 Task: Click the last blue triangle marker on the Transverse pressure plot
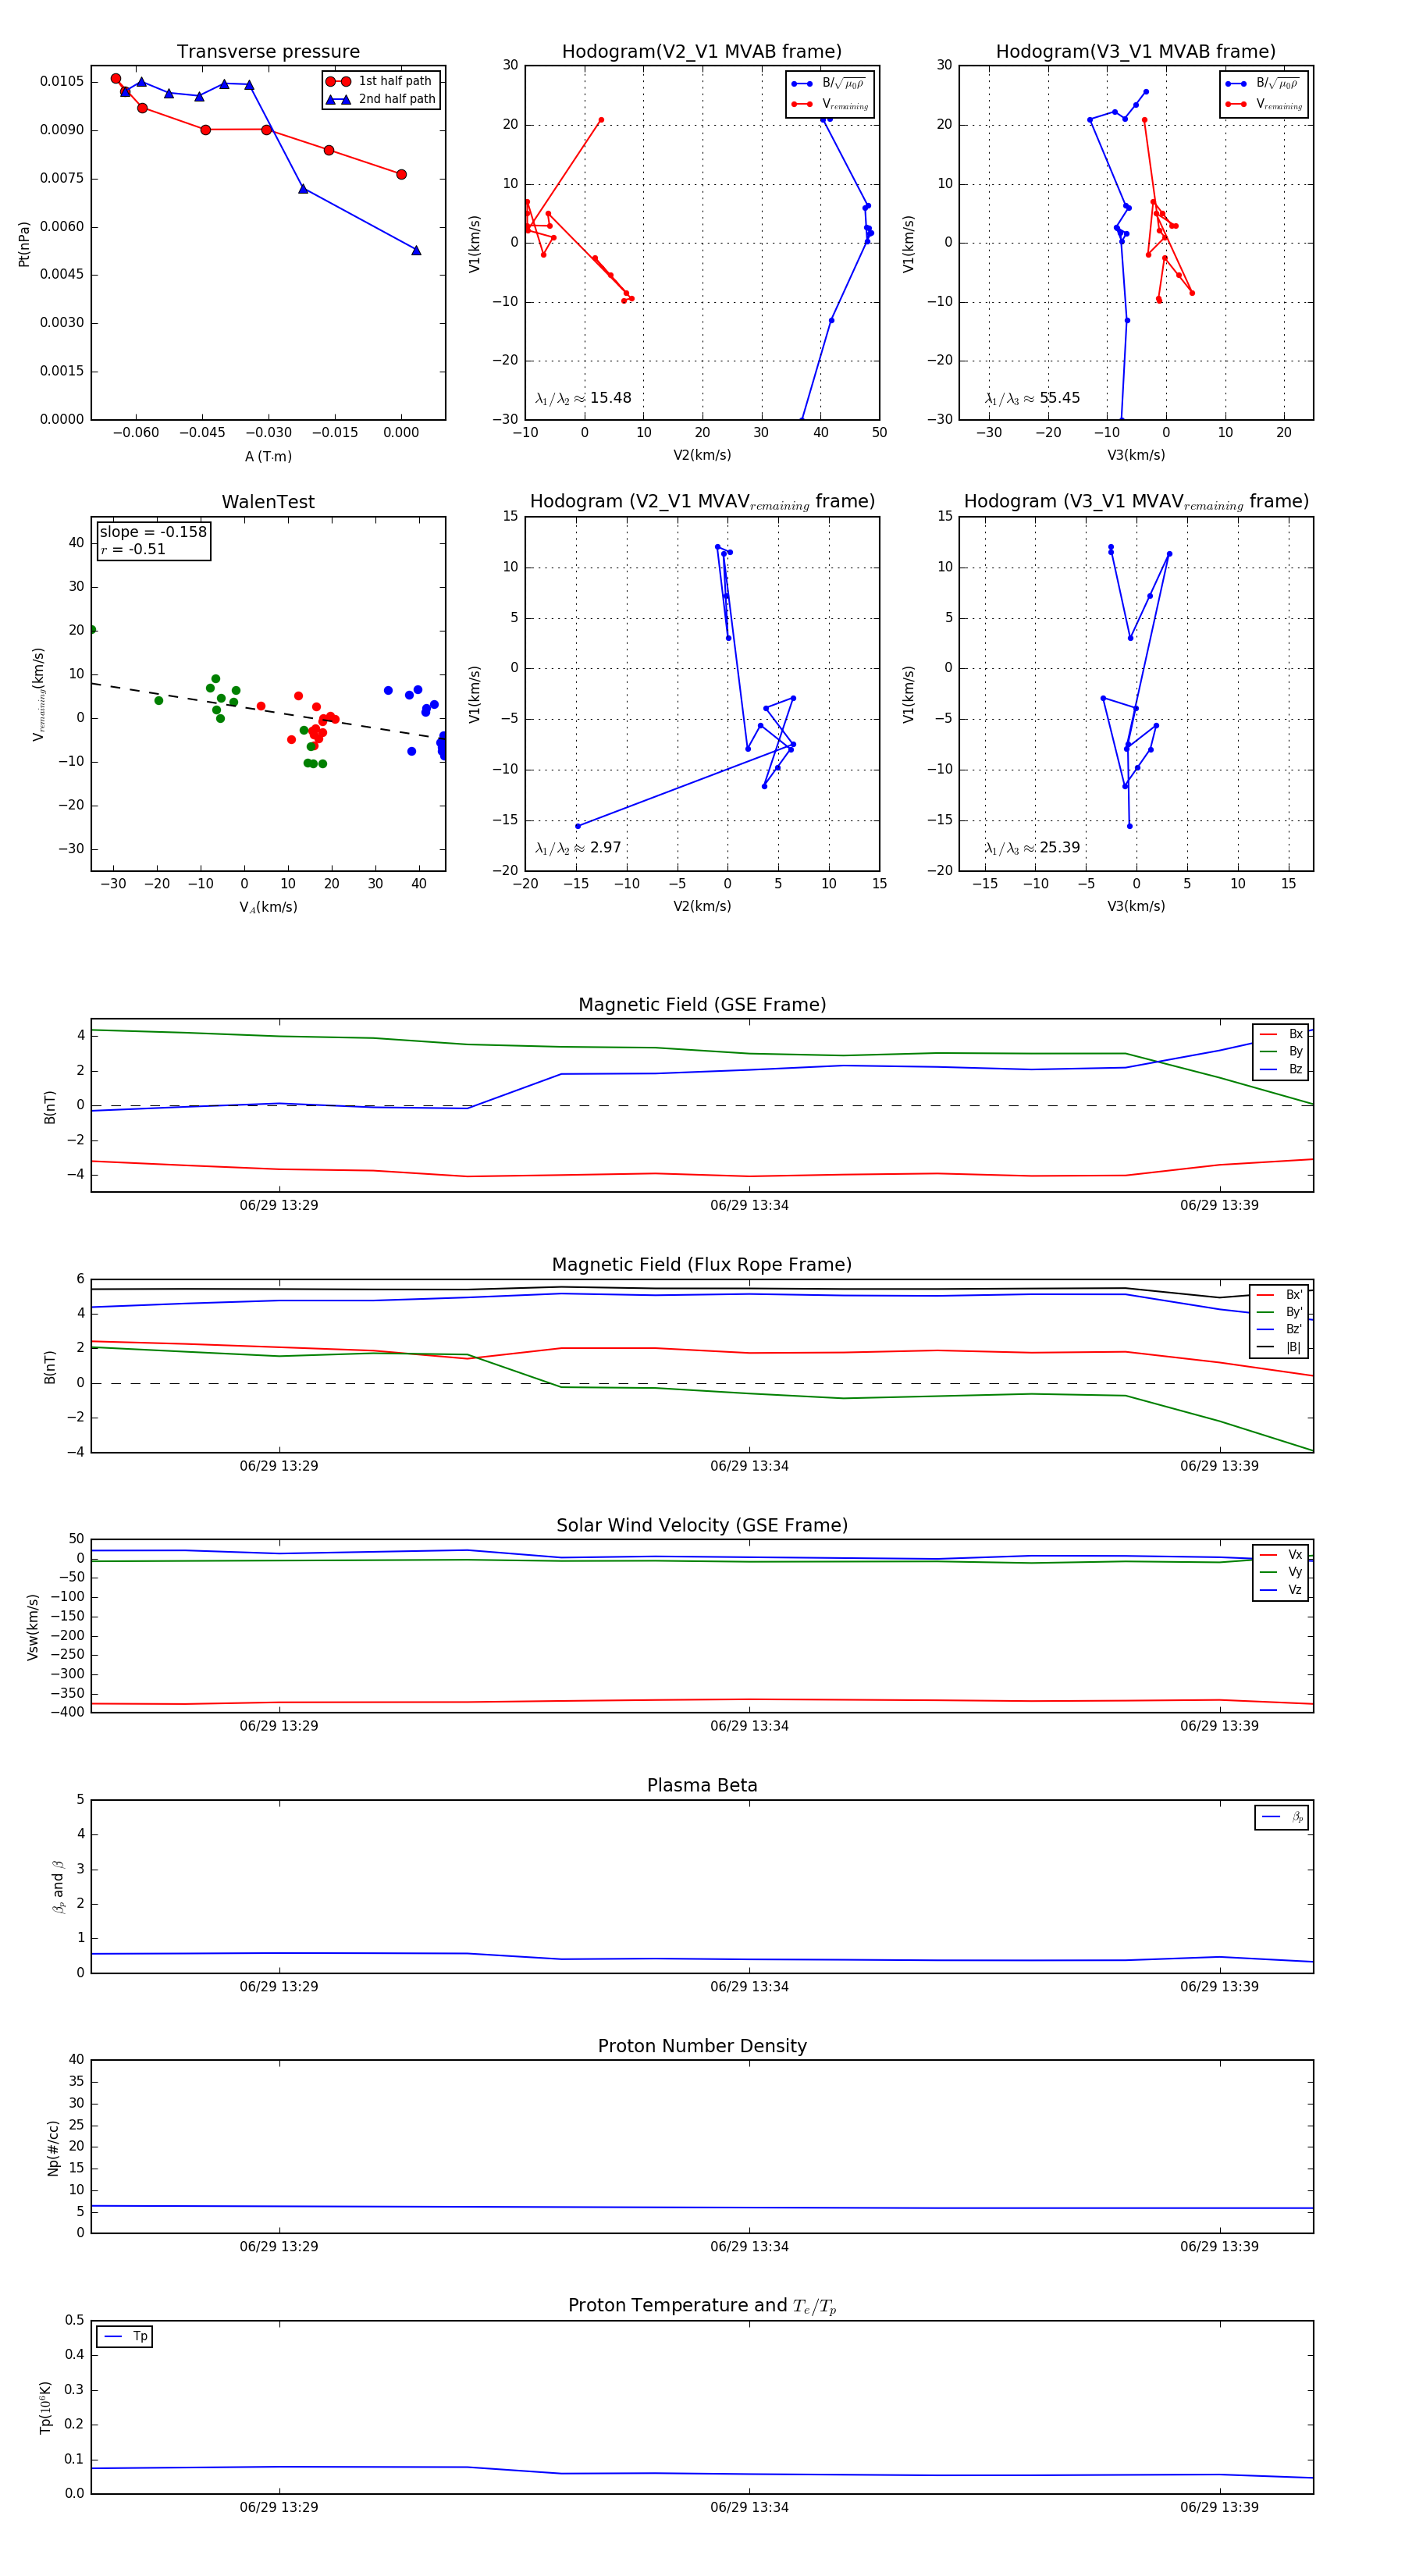[416, 250]
